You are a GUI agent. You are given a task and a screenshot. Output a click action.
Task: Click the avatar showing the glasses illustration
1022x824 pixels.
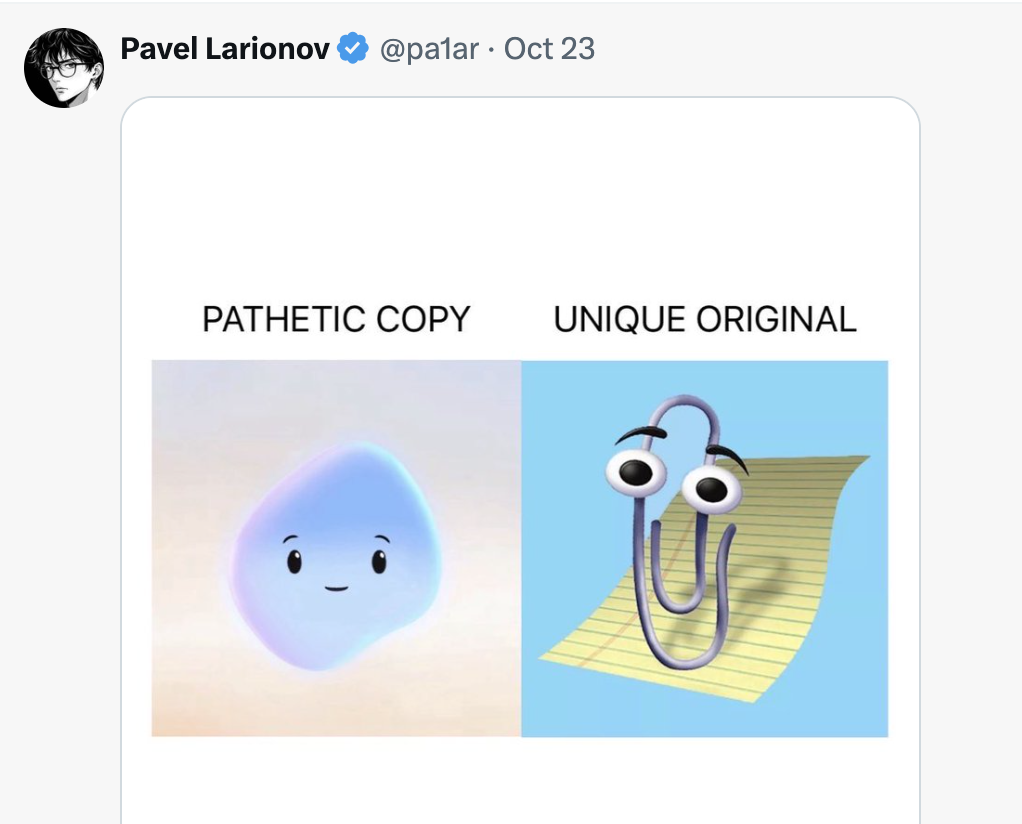pyautogui.click(x=63, y=63)
